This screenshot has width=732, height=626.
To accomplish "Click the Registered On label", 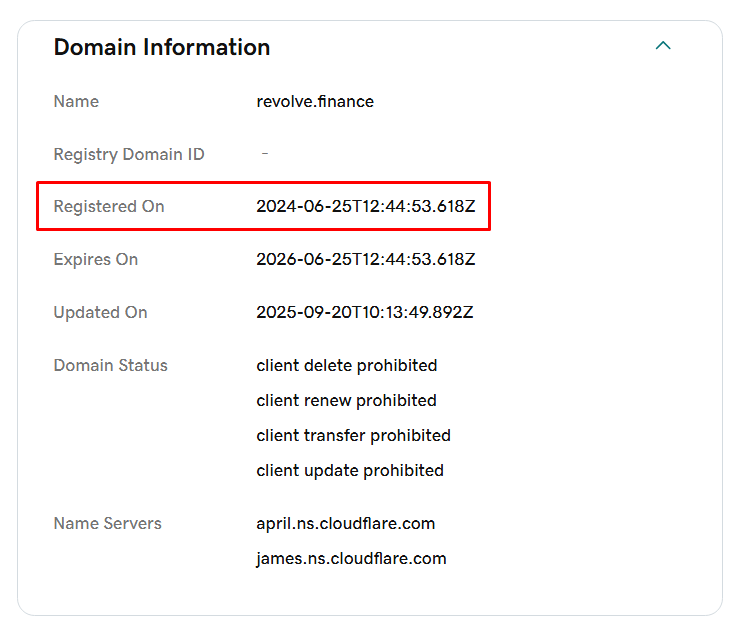I will point(109,206).
